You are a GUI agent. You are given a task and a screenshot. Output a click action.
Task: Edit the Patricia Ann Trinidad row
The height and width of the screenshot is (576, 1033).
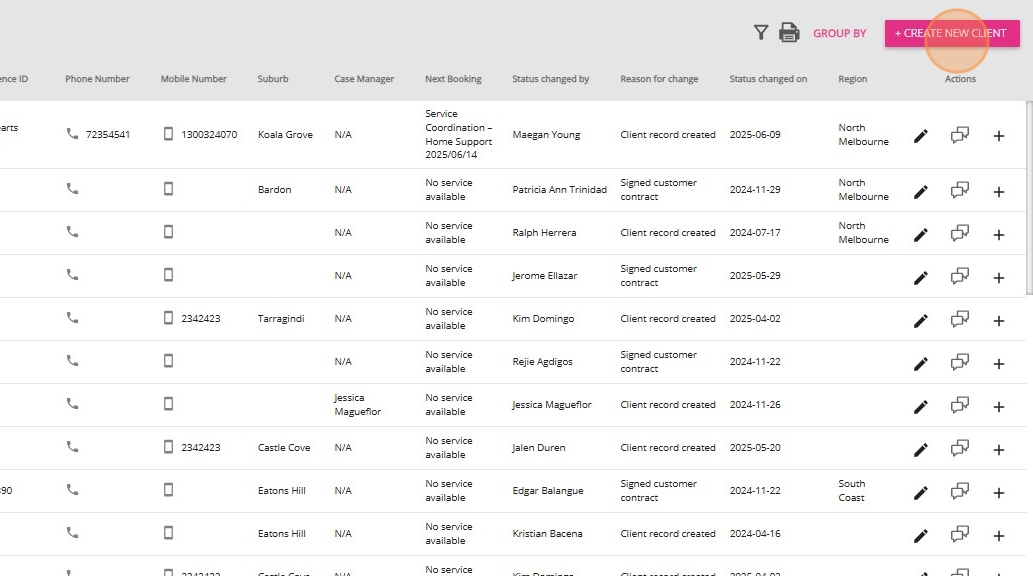(x=921, y=192)
